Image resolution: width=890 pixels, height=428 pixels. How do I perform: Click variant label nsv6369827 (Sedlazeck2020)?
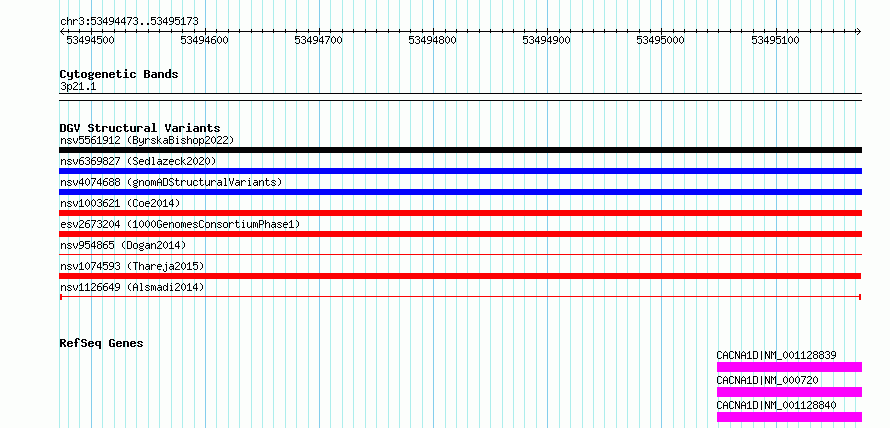coord(138,161)
